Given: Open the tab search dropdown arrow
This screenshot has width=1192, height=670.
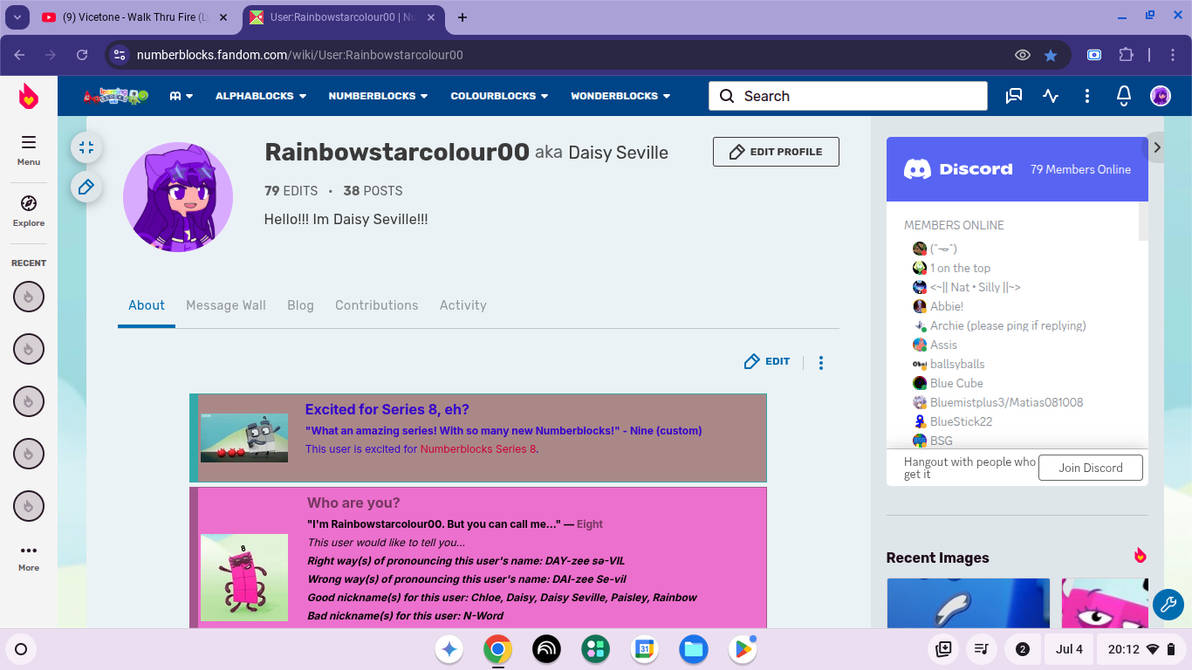Looking at the screenshot, I should pos(17,17).
